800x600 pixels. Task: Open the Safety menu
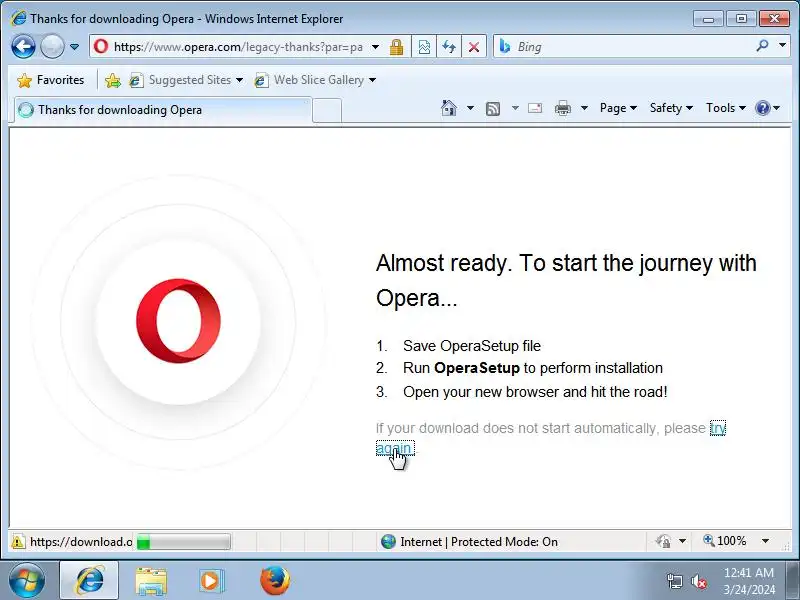point(671,108)
